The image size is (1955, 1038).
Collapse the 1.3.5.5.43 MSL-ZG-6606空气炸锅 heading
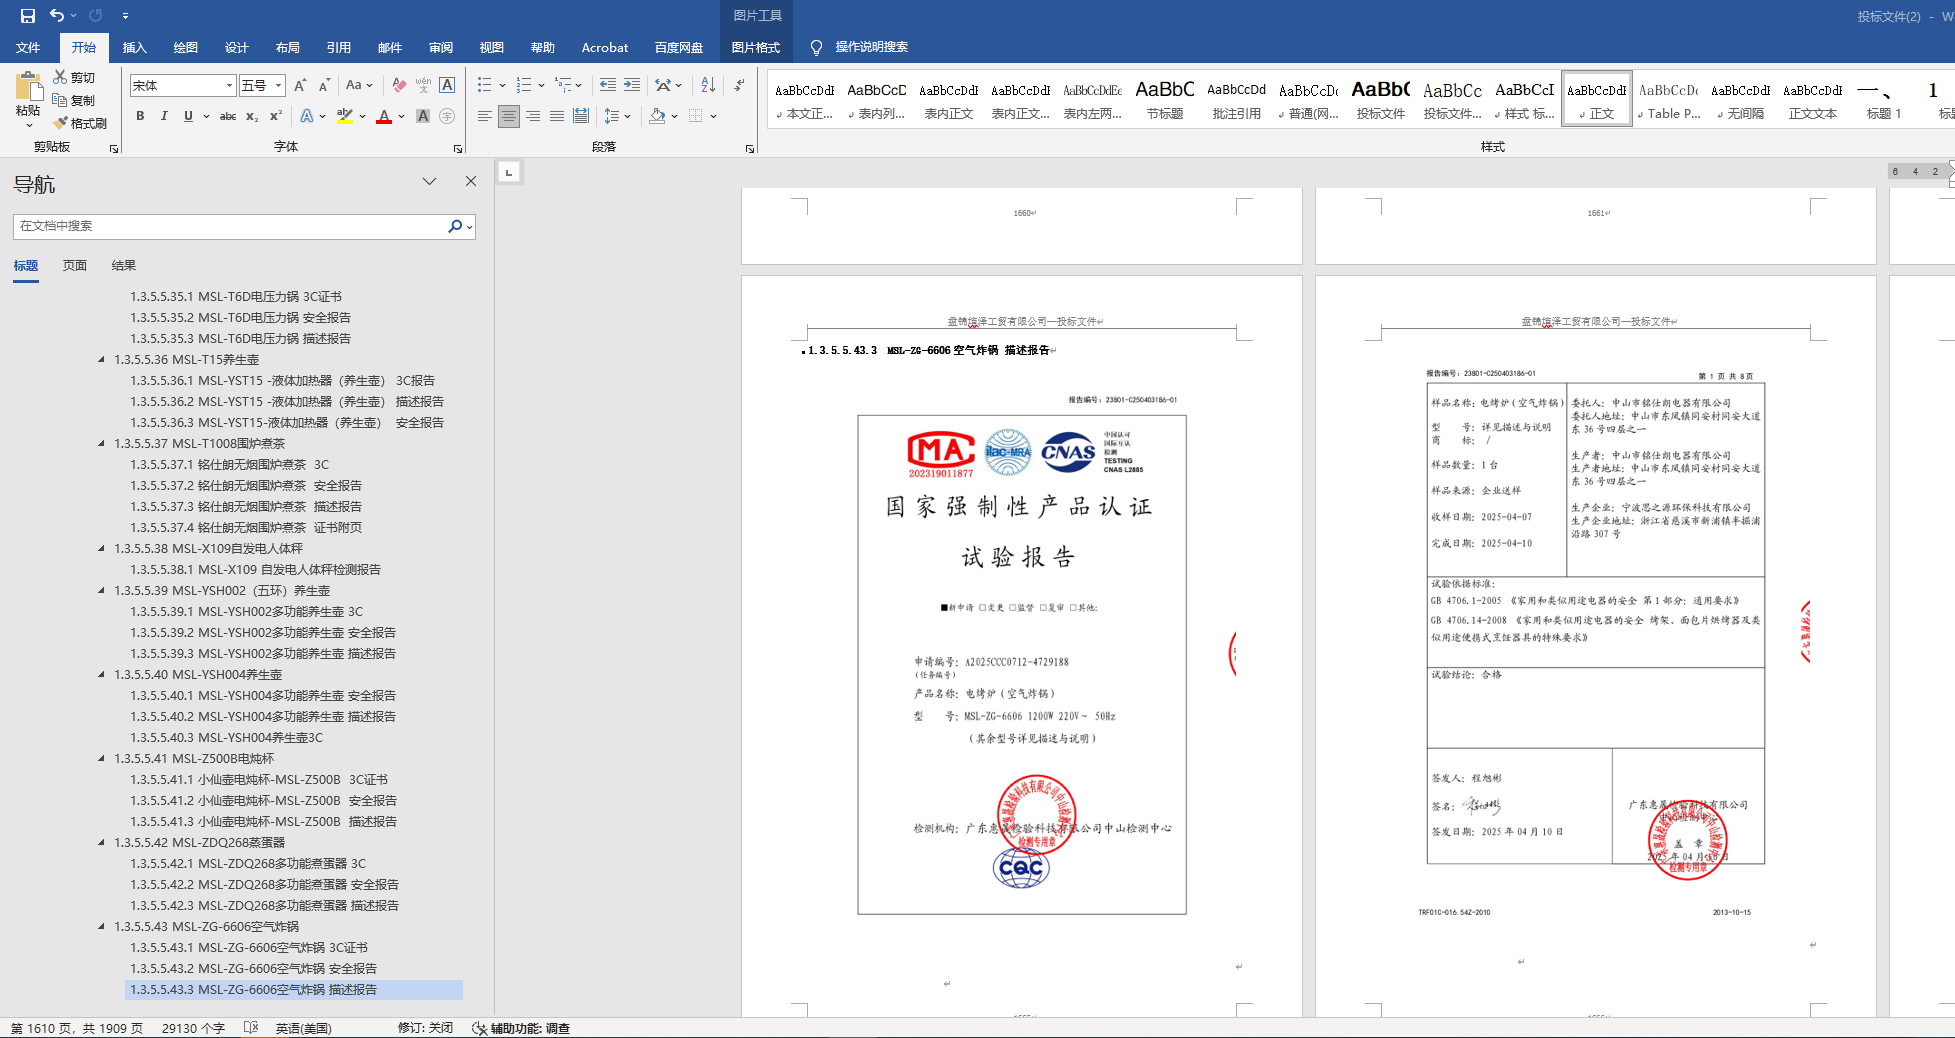point(101,926)
